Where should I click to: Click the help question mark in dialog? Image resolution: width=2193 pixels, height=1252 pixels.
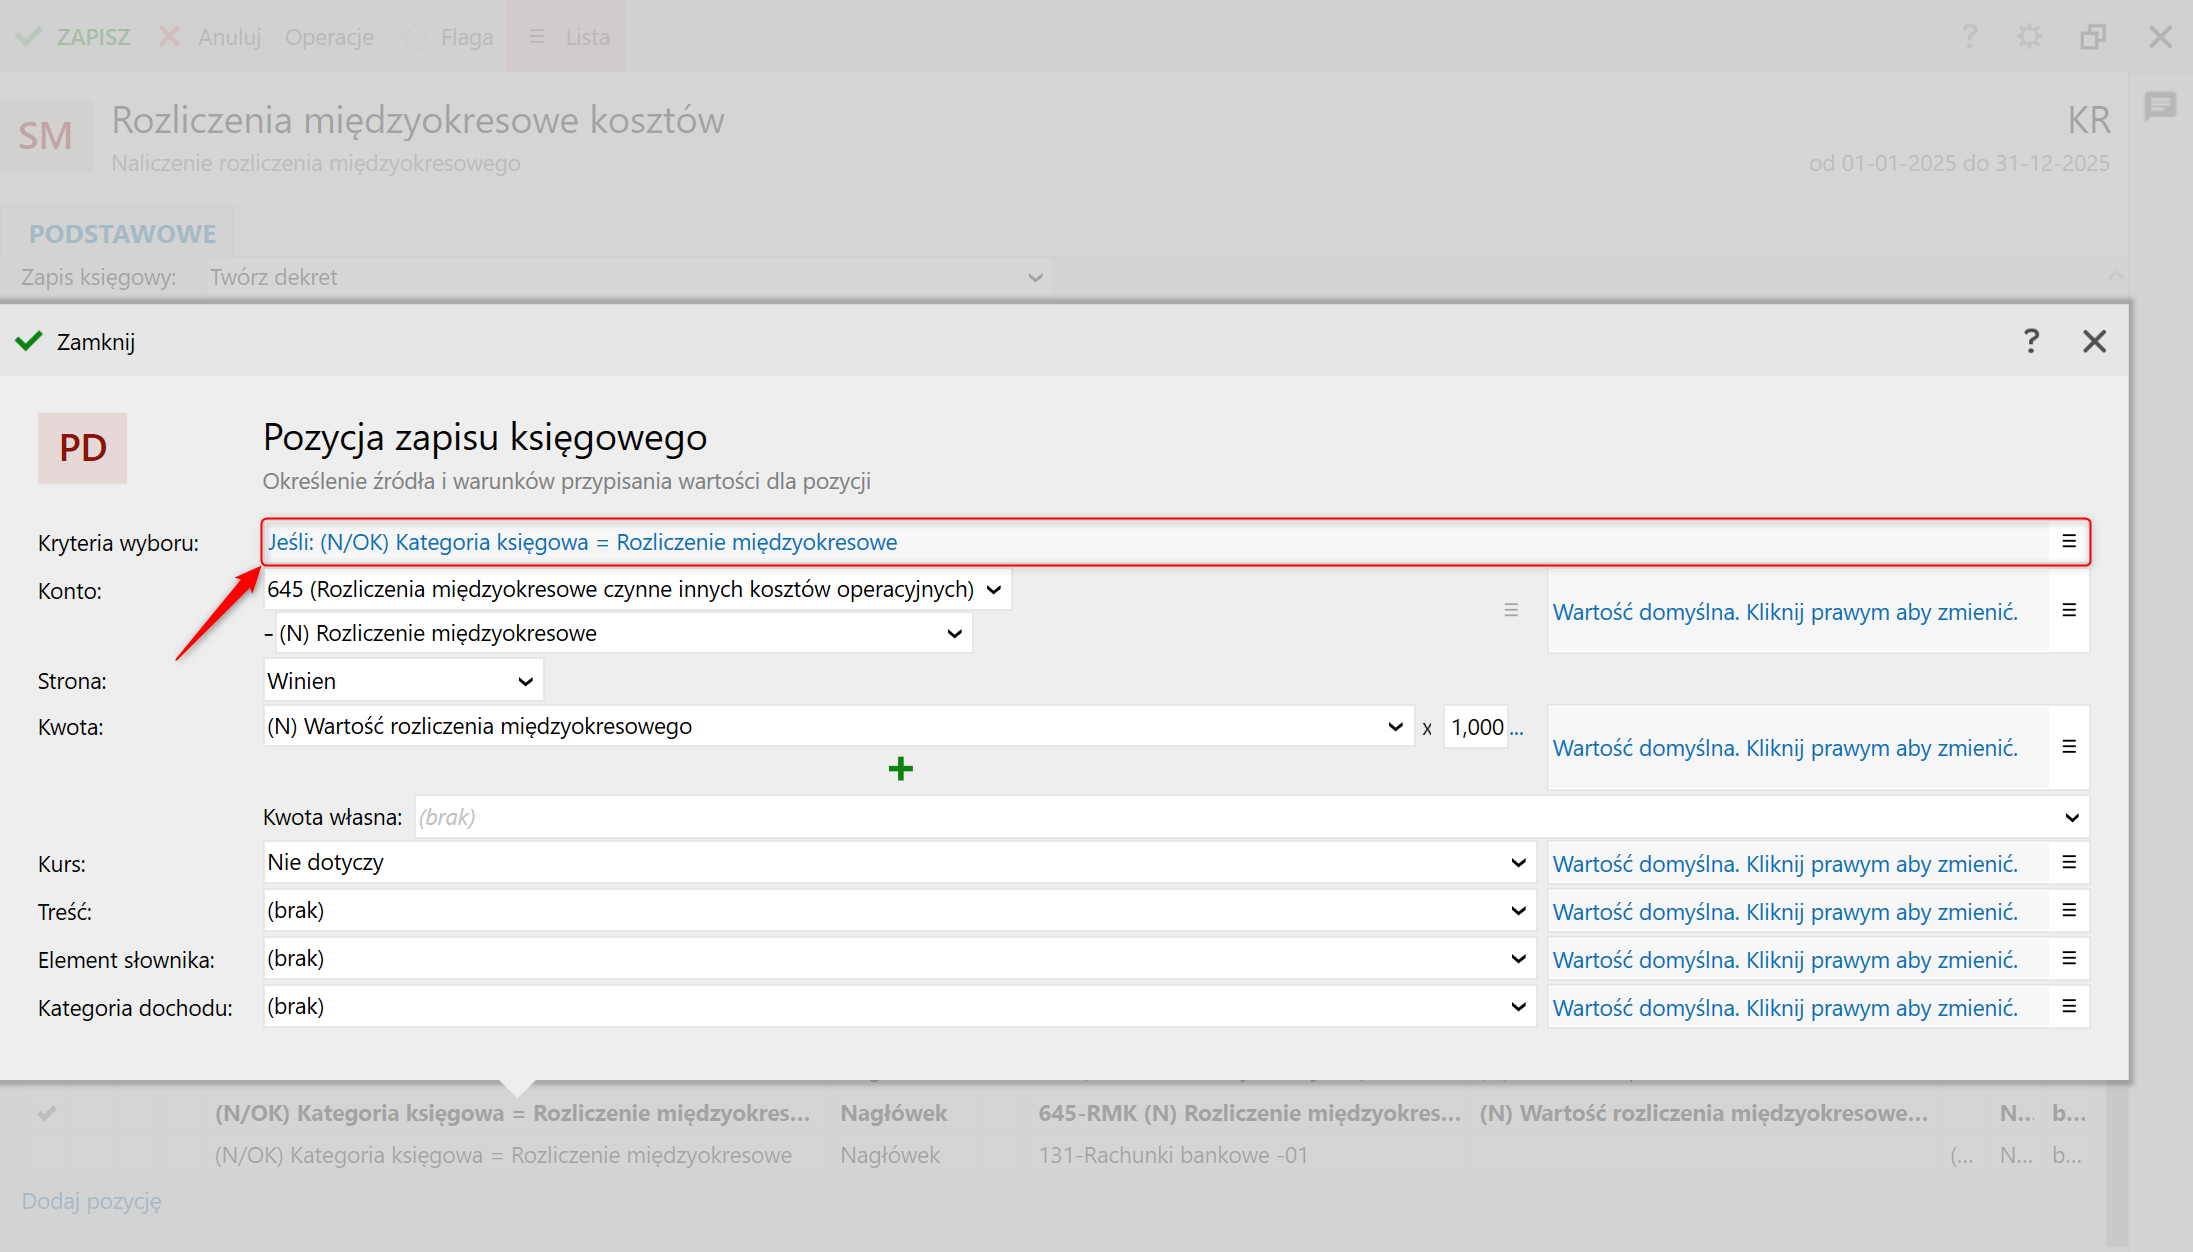(2030, 342)
